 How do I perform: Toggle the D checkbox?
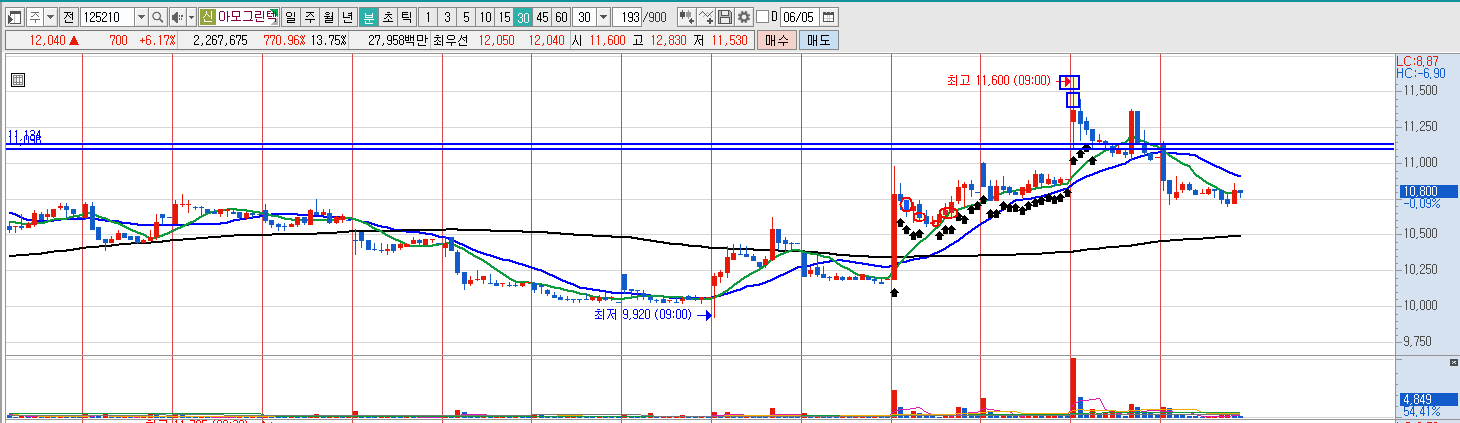coord(762,17)
